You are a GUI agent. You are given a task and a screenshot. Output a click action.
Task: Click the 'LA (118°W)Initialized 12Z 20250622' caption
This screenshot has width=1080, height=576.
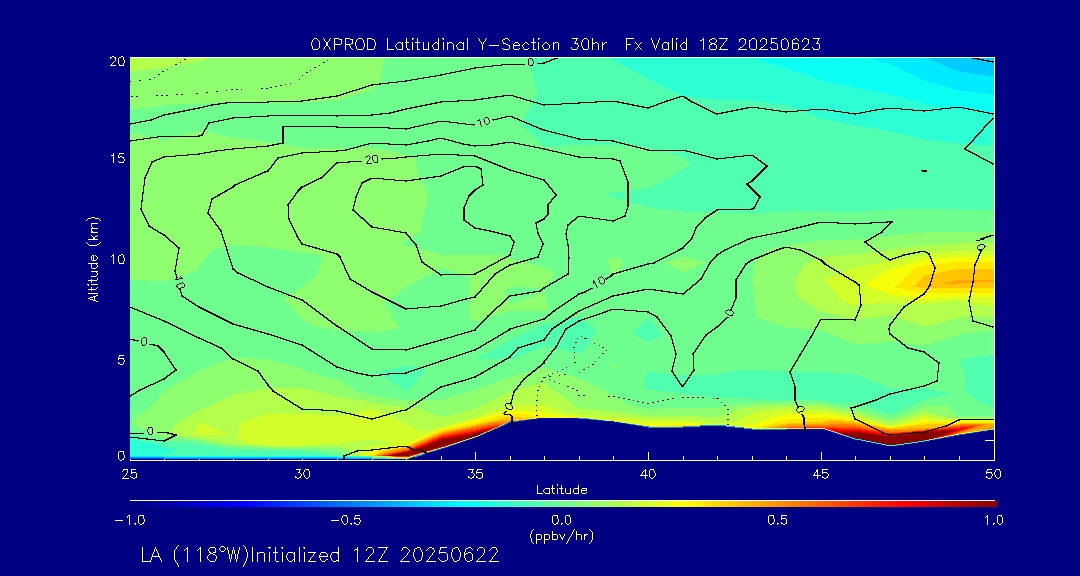coord(320,555)
